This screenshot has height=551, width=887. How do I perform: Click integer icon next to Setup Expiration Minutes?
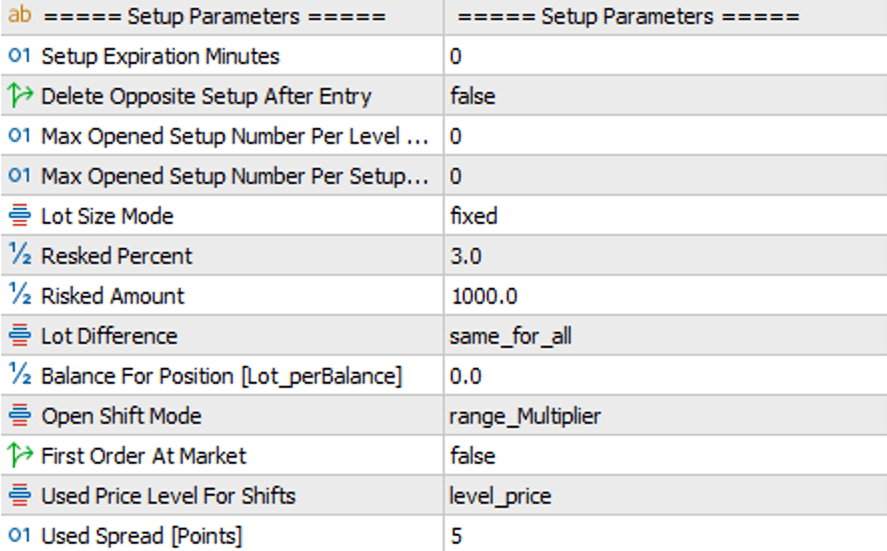19,55
